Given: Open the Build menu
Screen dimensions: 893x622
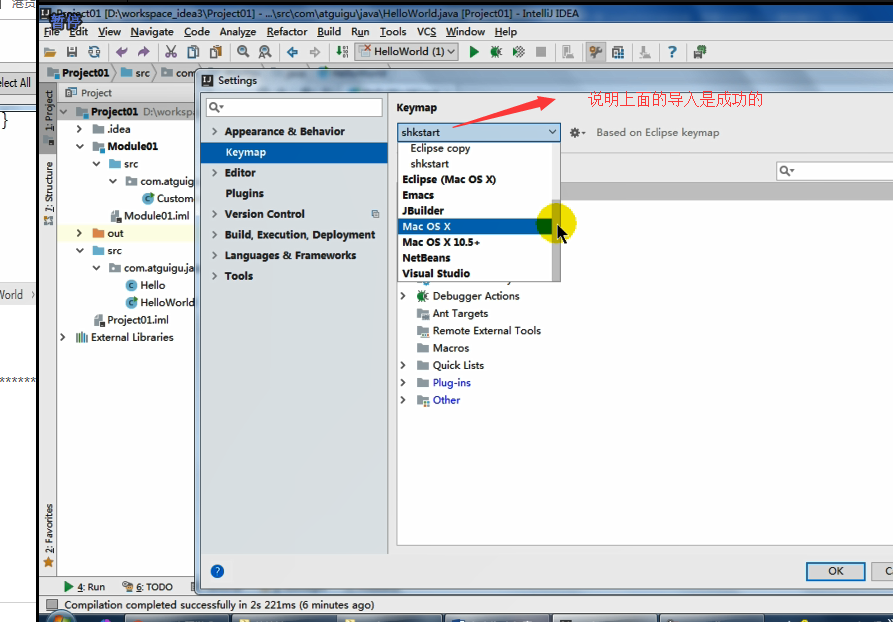Looking at the screenshot, I should tap(329, 32).
